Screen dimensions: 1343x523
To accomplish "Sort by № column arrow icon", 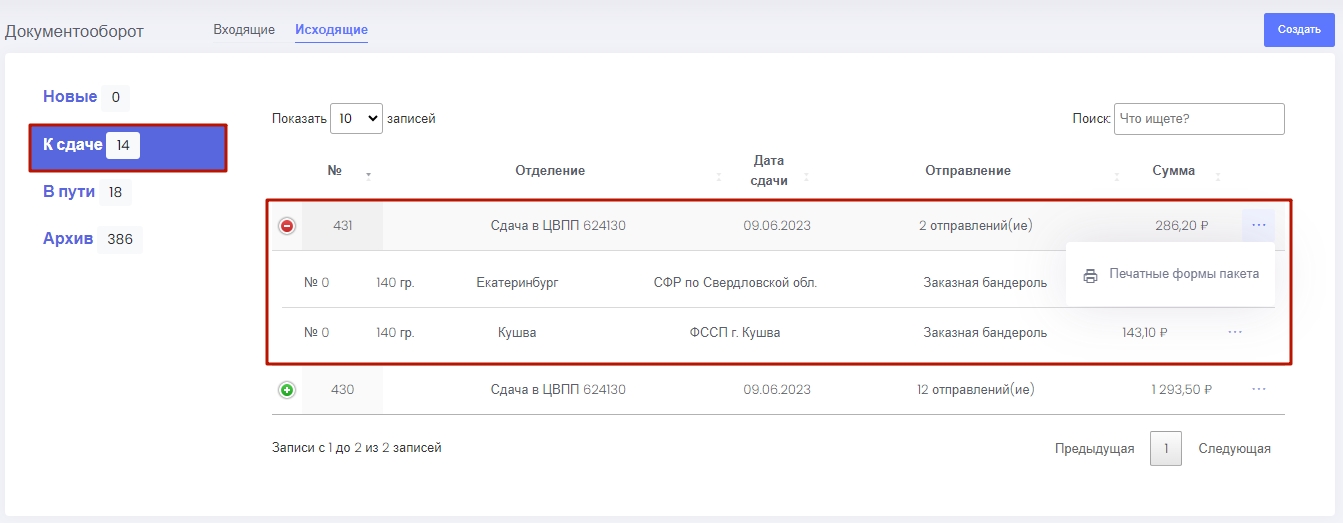I will coord(368,176).
